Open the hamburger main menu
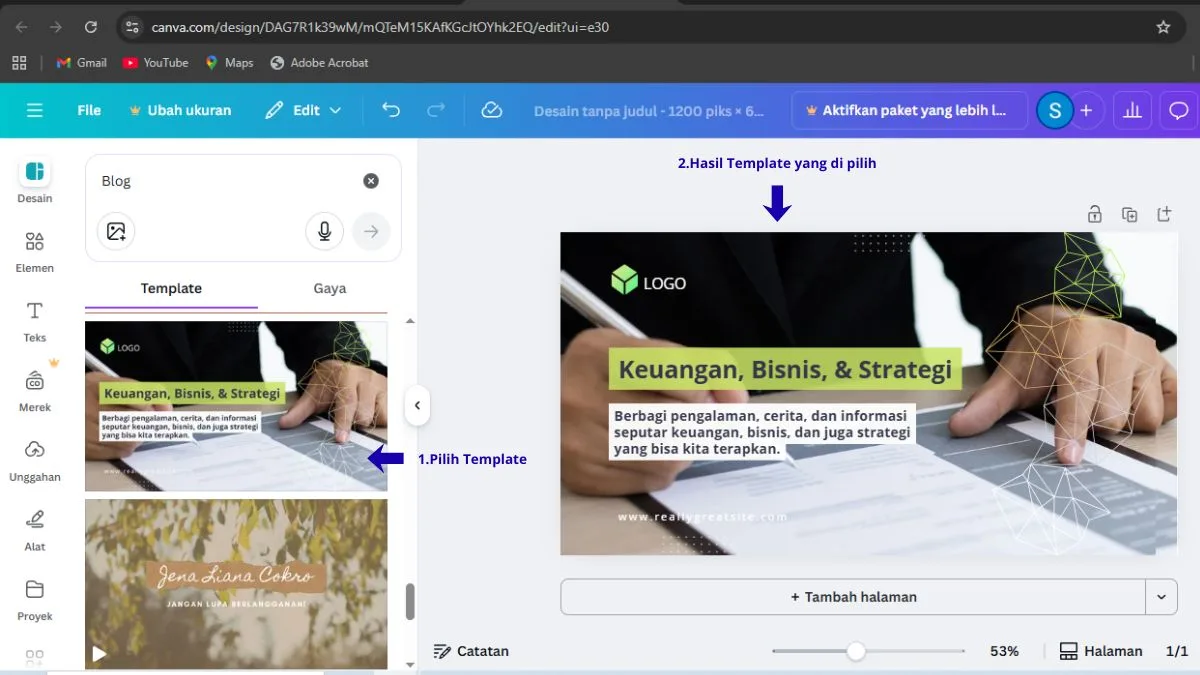This screenshot has height=675, width=1200. click(x=35, y=110)
